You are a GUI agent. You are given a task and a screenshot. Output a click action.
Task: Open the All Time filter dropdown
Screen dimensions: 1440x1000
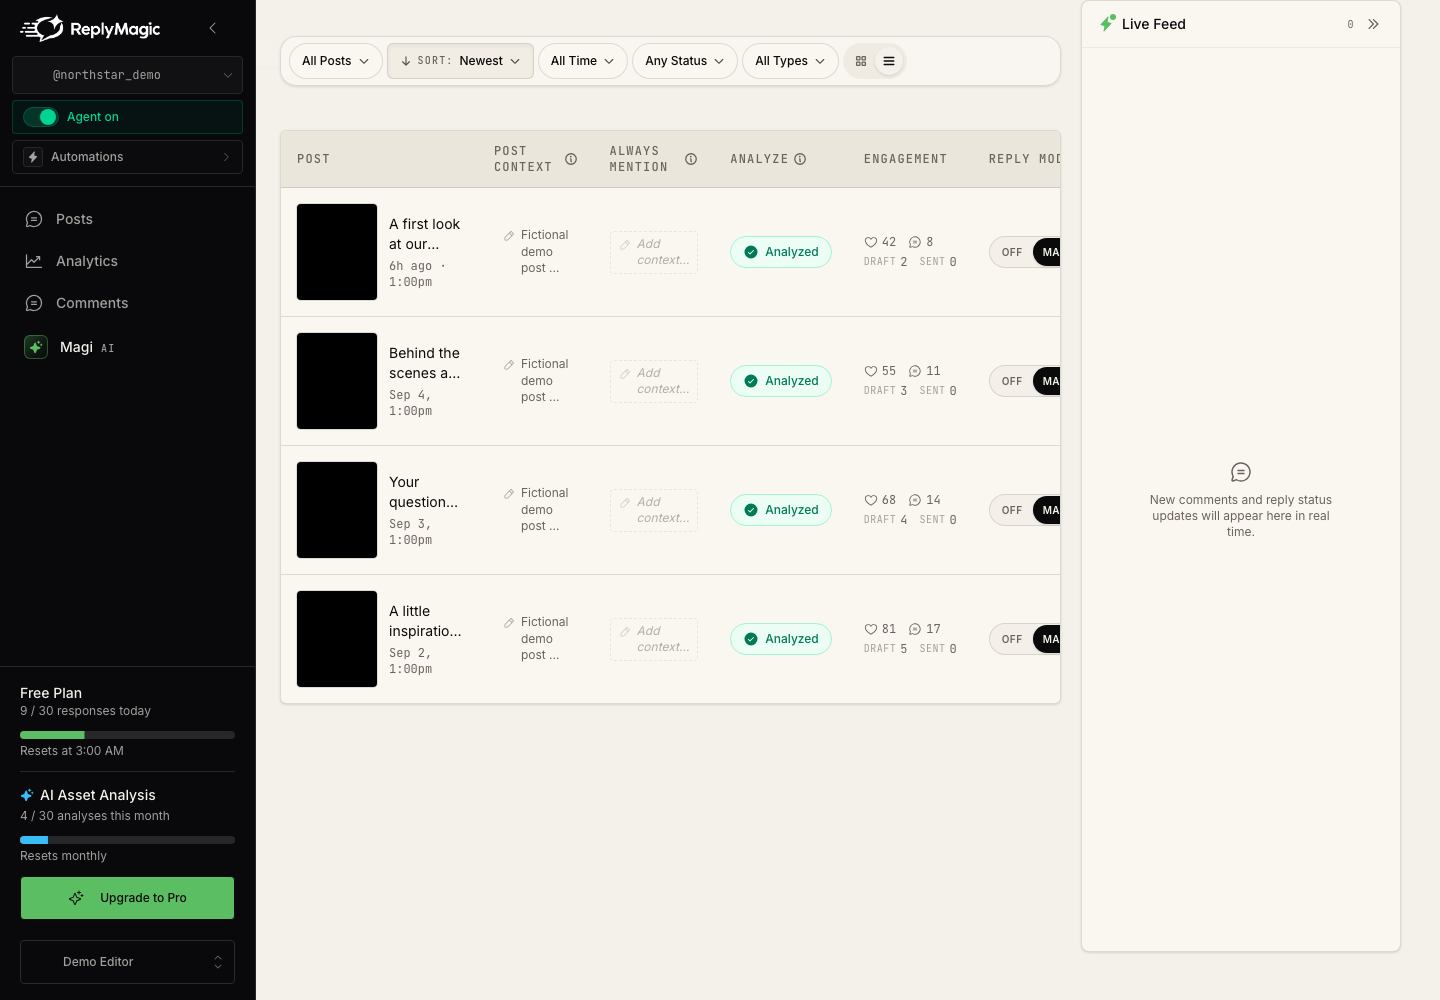(x=583, y=61)
